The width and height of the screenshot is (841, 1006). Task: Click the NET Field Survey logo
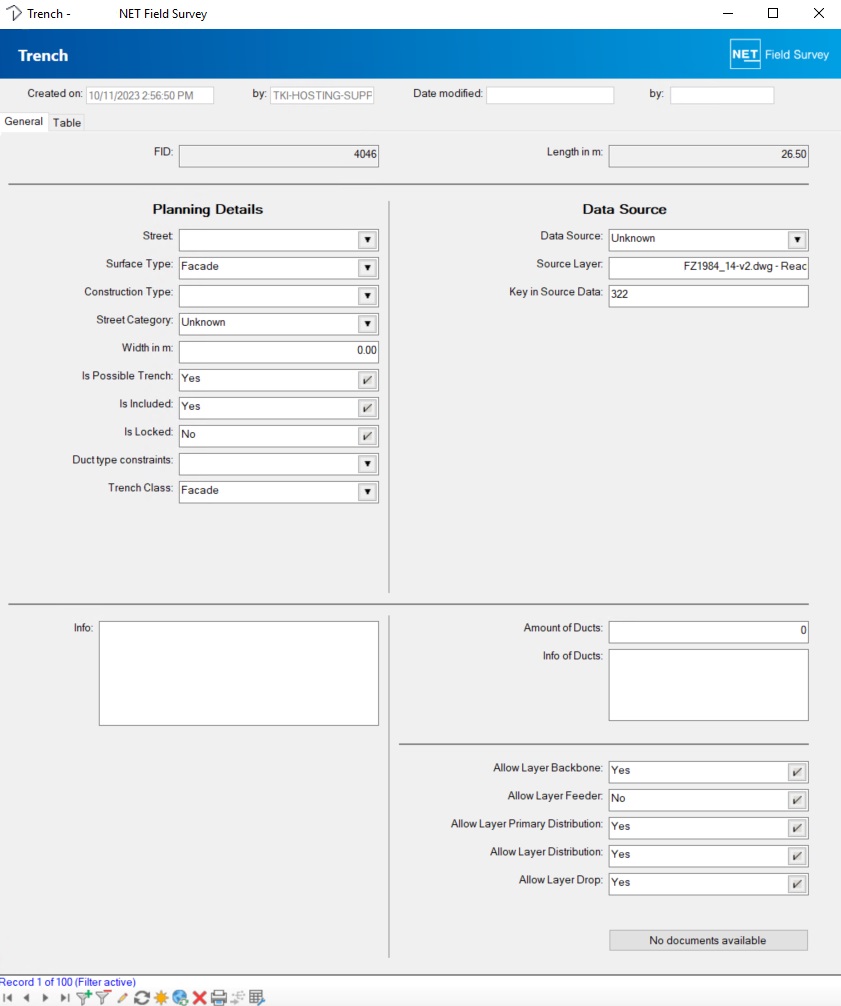[779, 55]
